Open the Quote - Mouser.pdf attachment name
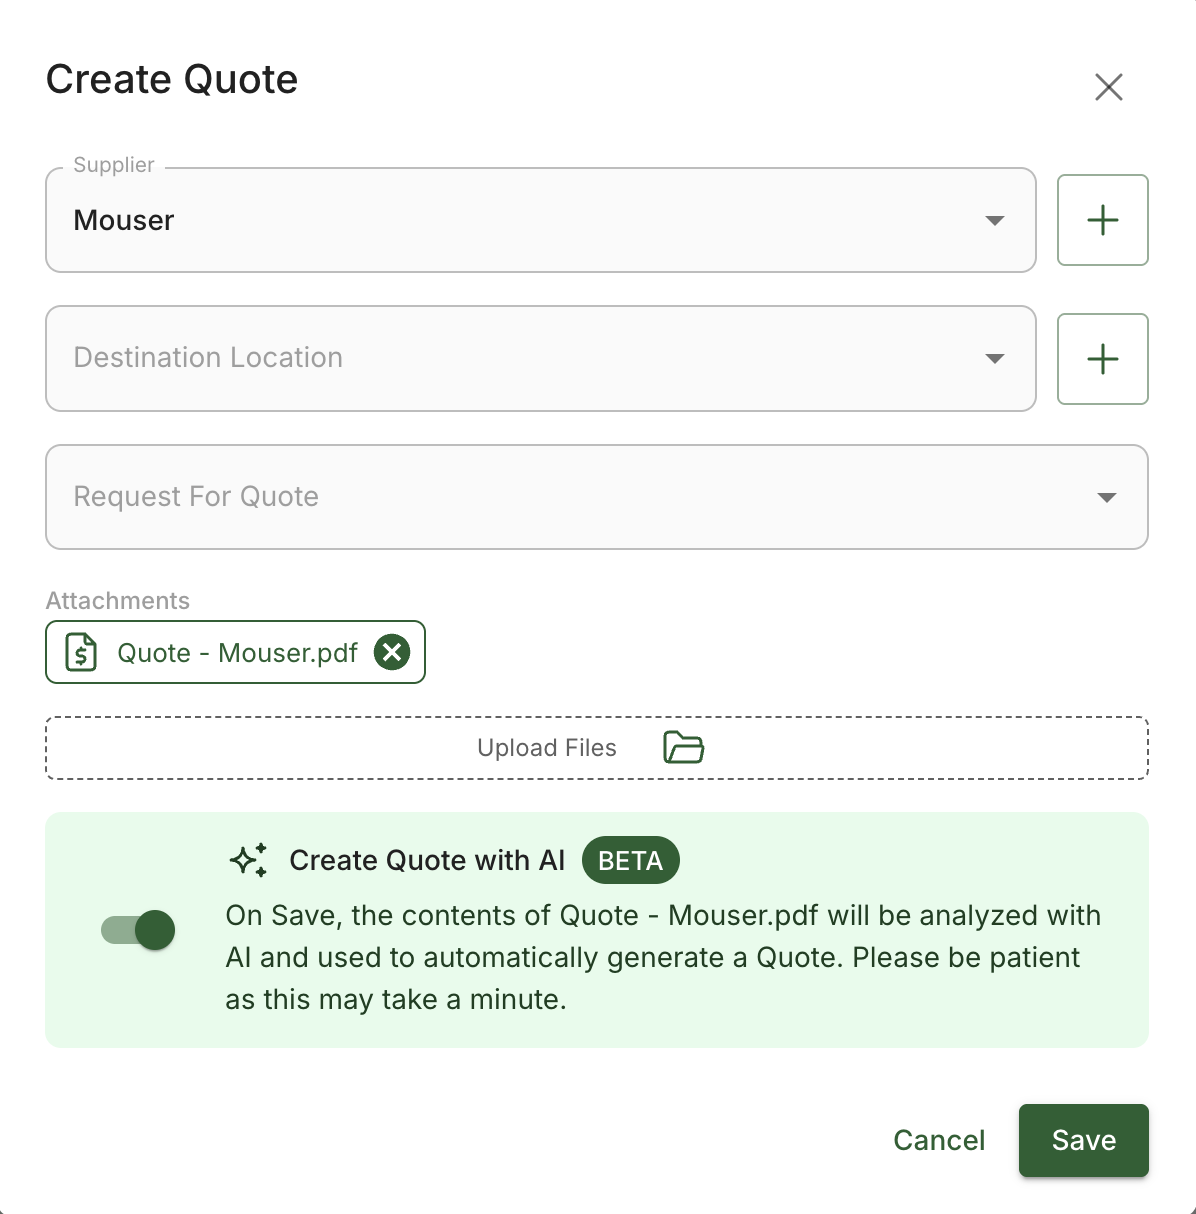Image resolution: width=1196 pixels, height=1214 pixels. pos(237,653)
